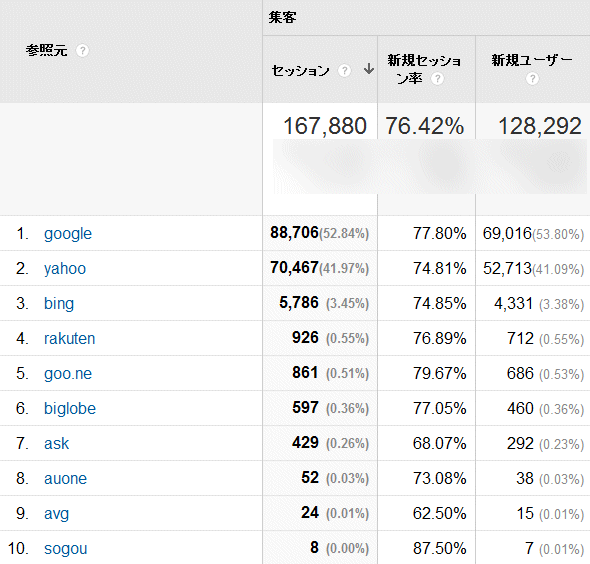The width and height of the screenshot is (590, 564).
Task: Click sort arrow in セッション column
Action: (x=369, y=69)
